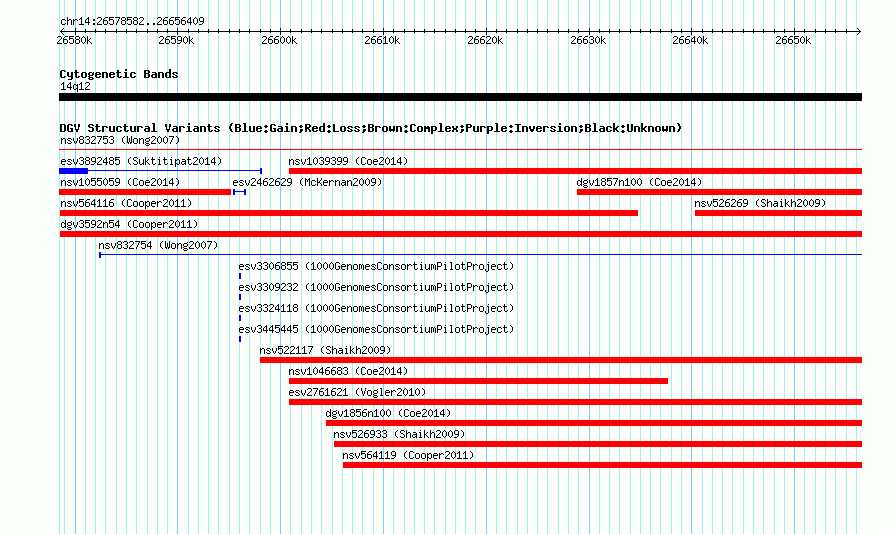
Task: Open dgv1856n100 (Coe2014) label
Action: [388, 413]
